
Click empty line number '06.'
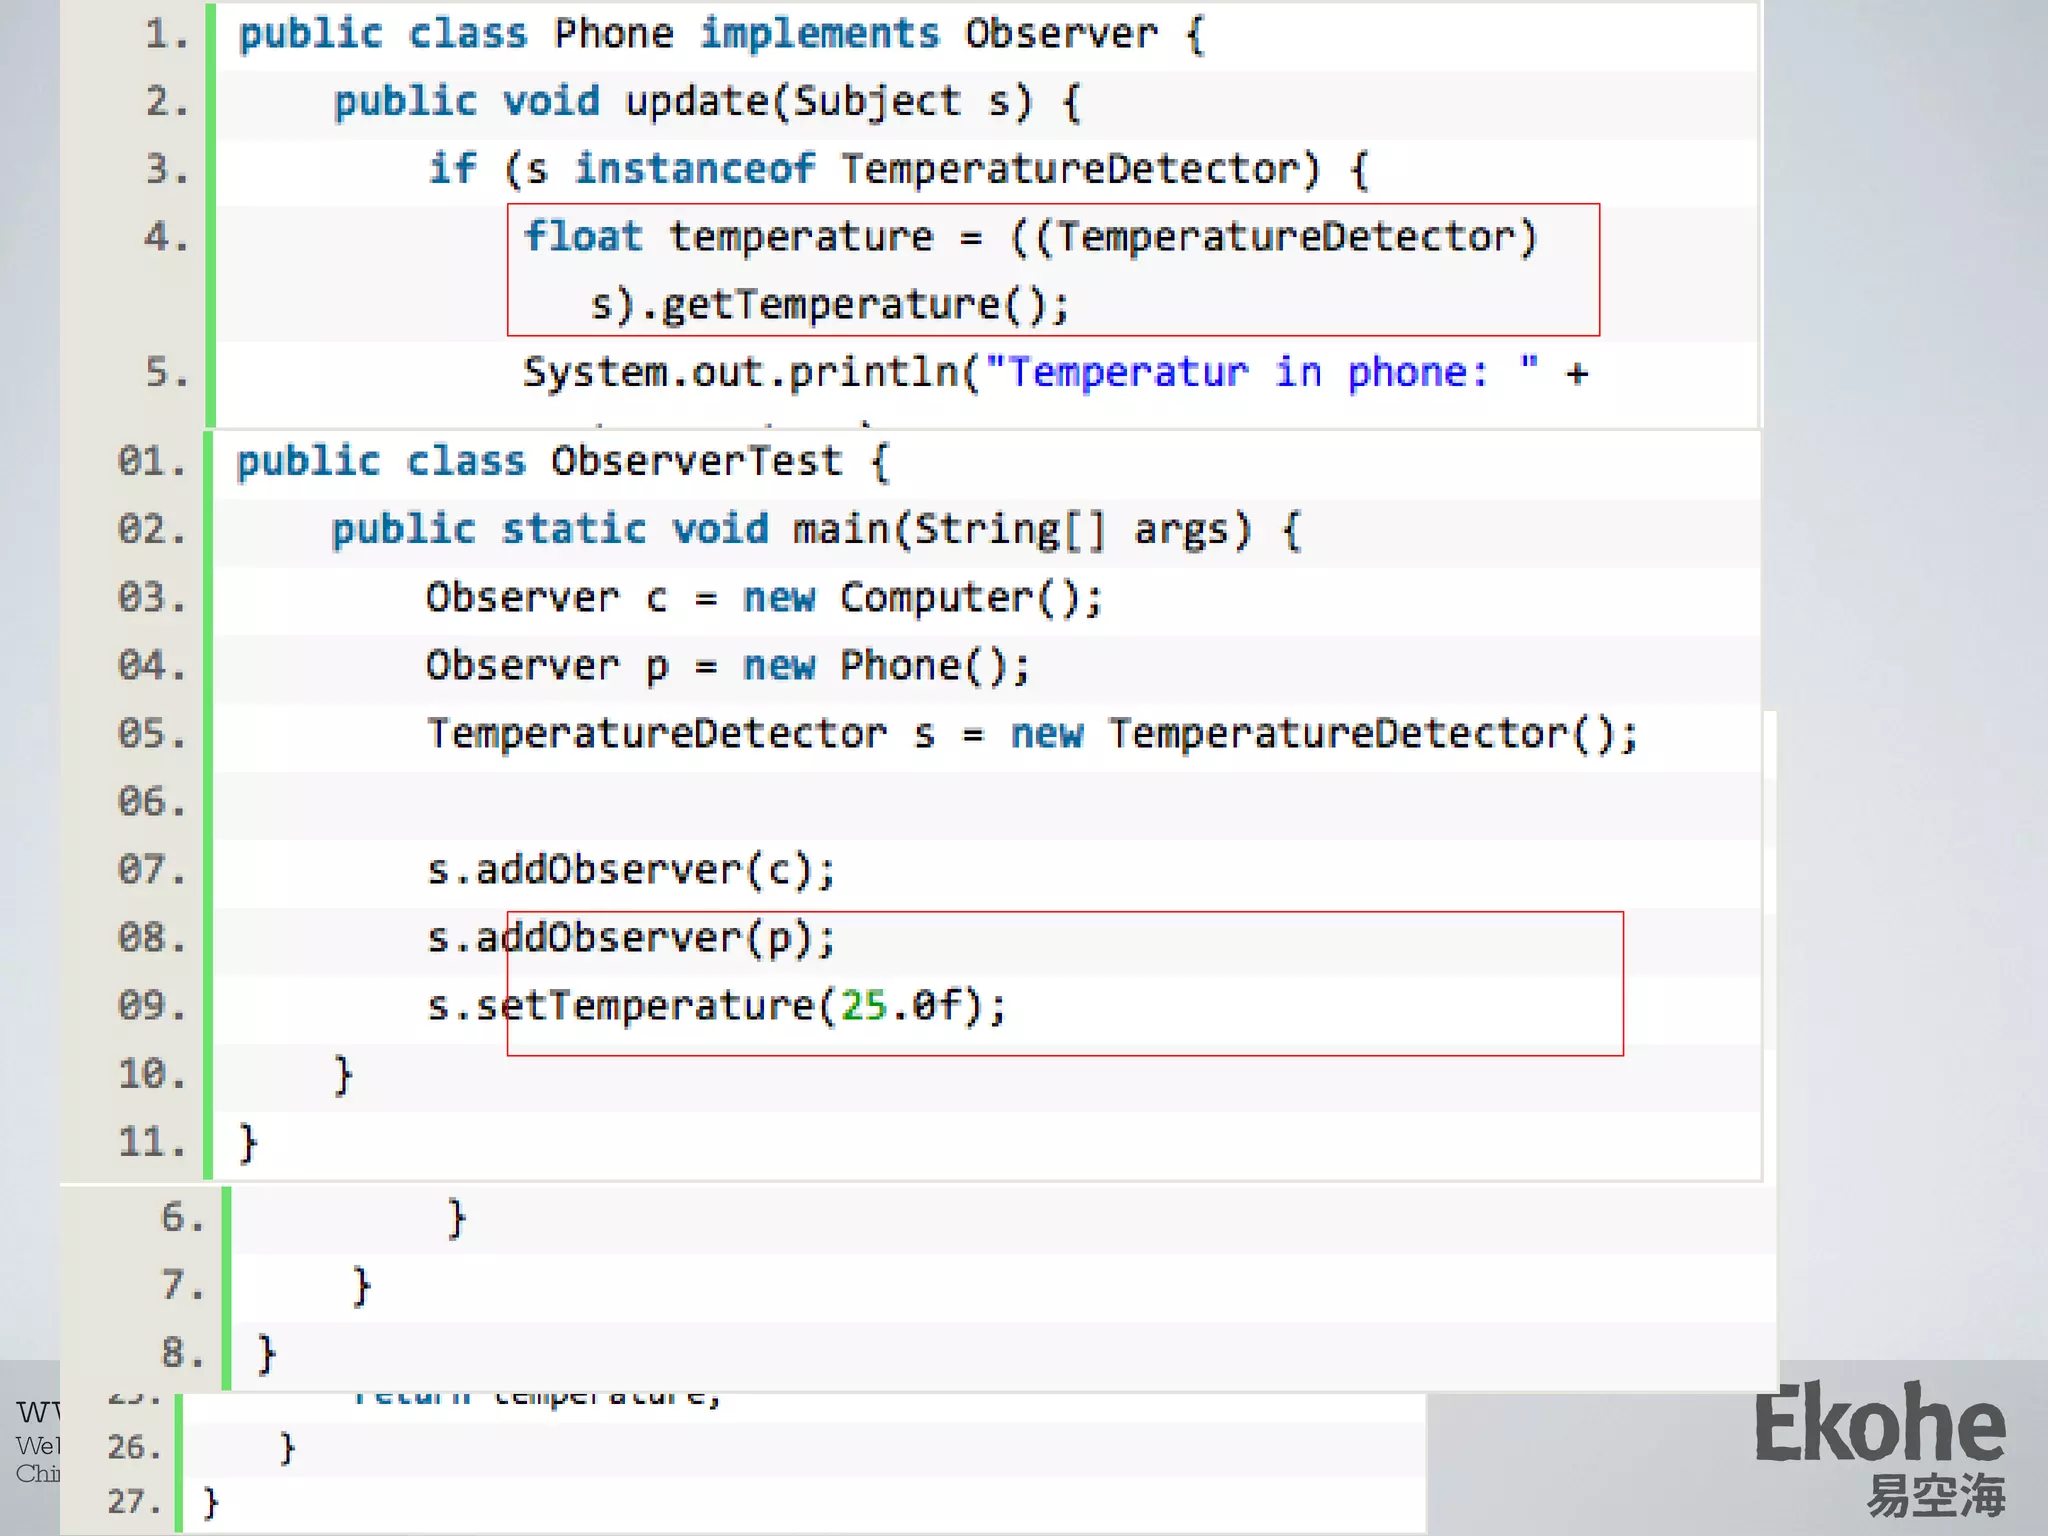pos(152,802)
